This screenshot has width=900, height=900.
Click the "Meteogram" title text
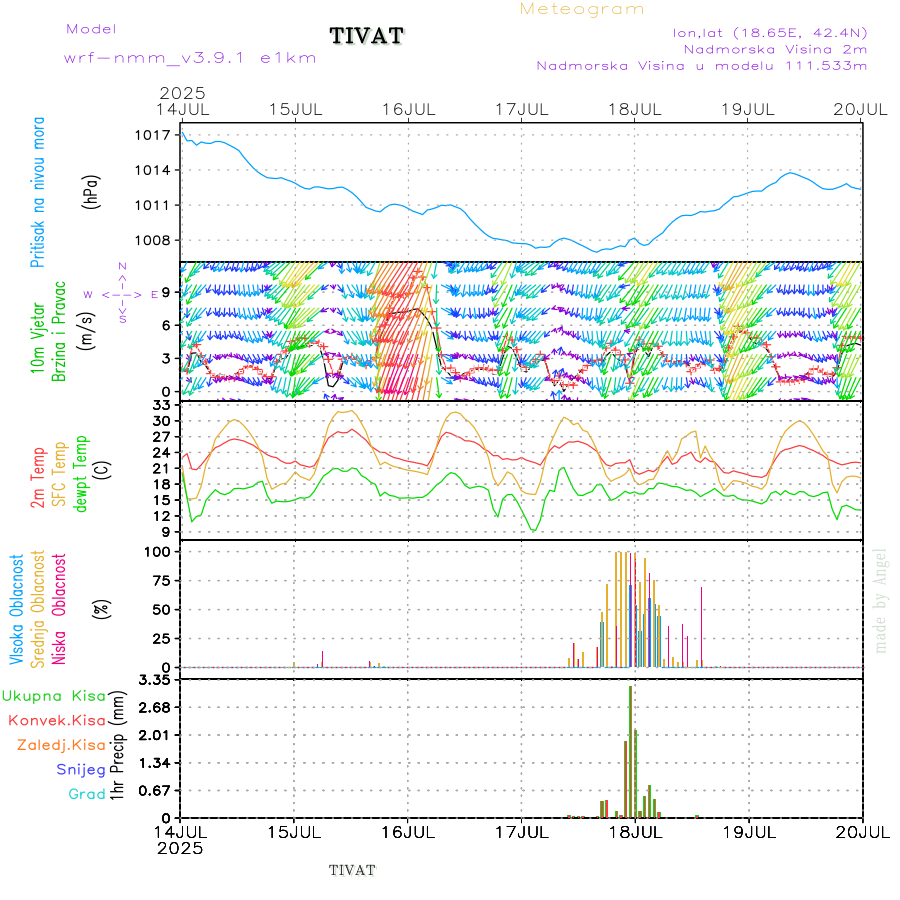581,9
